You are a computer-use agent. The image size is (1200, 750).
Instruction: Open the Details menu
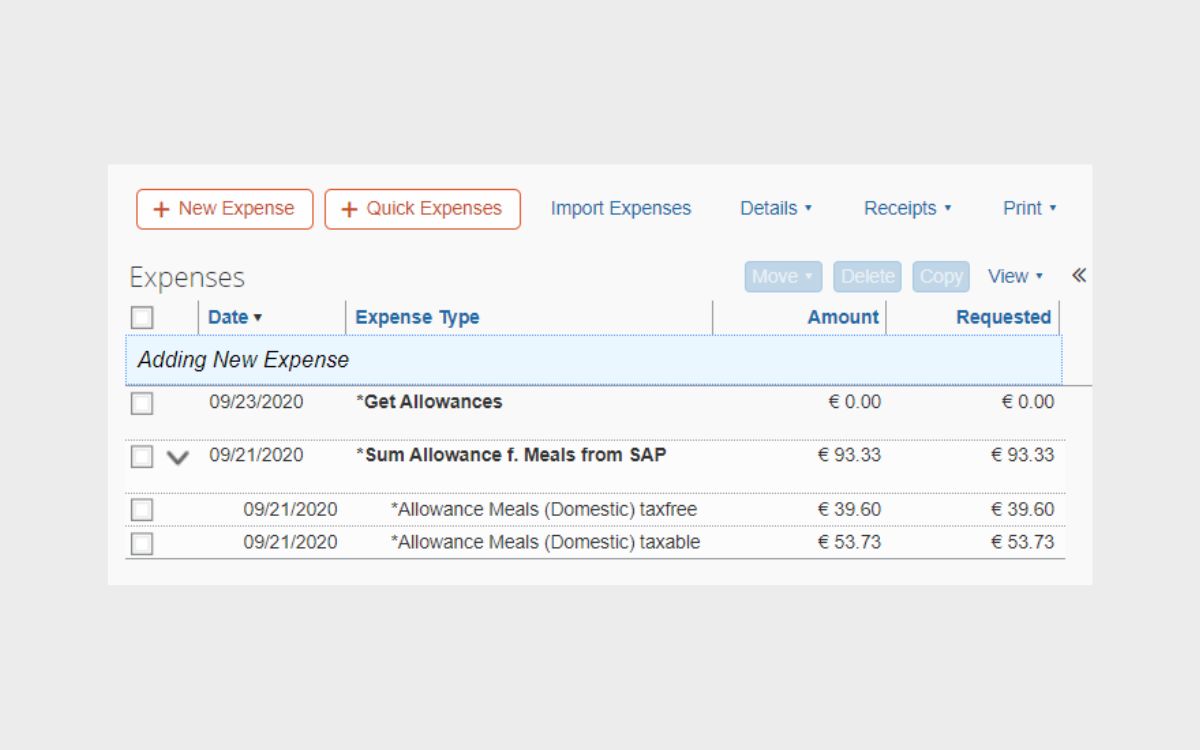pyautogui.click(x=770, y=208)
